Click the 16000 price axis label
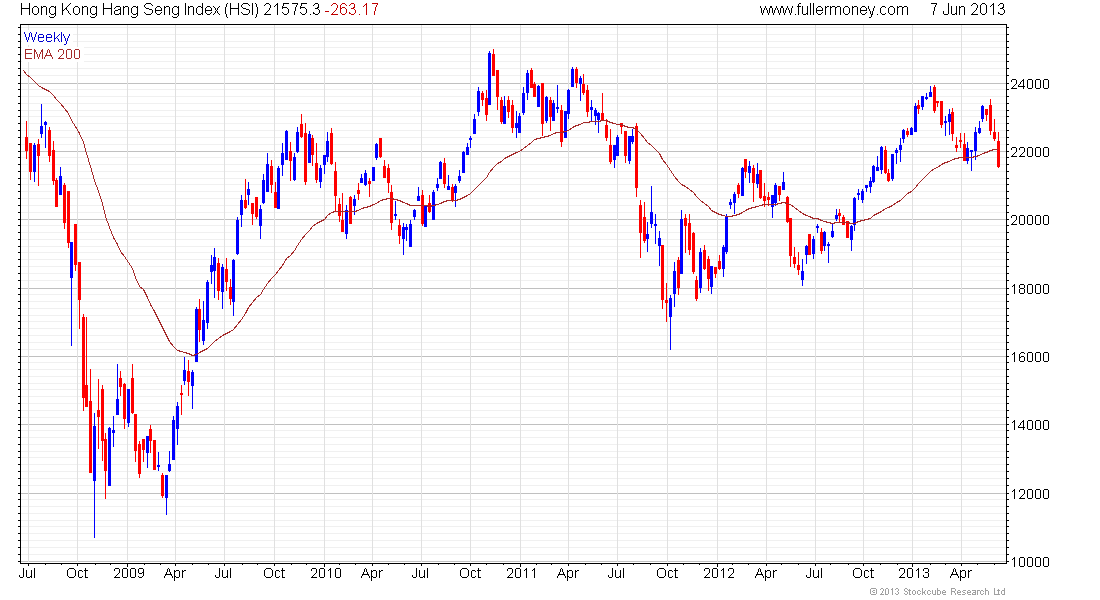 [1029, 357]
